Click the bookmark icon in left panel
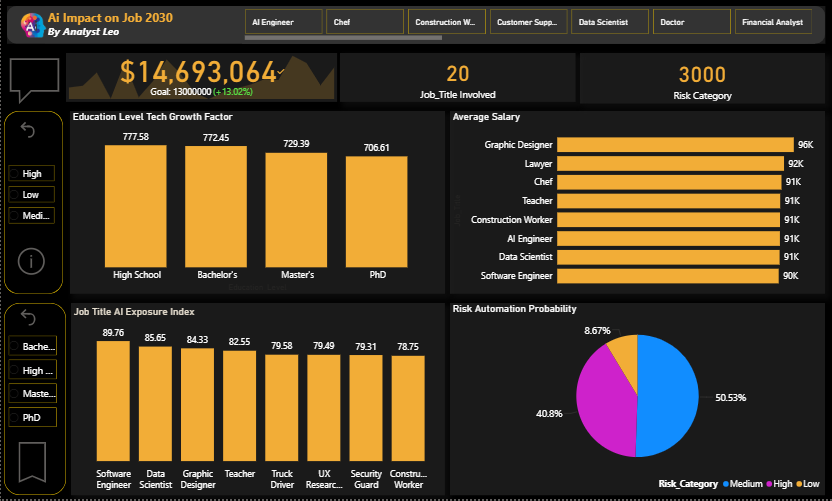Viewport: 832px width, 501px height. click(32, 460)
